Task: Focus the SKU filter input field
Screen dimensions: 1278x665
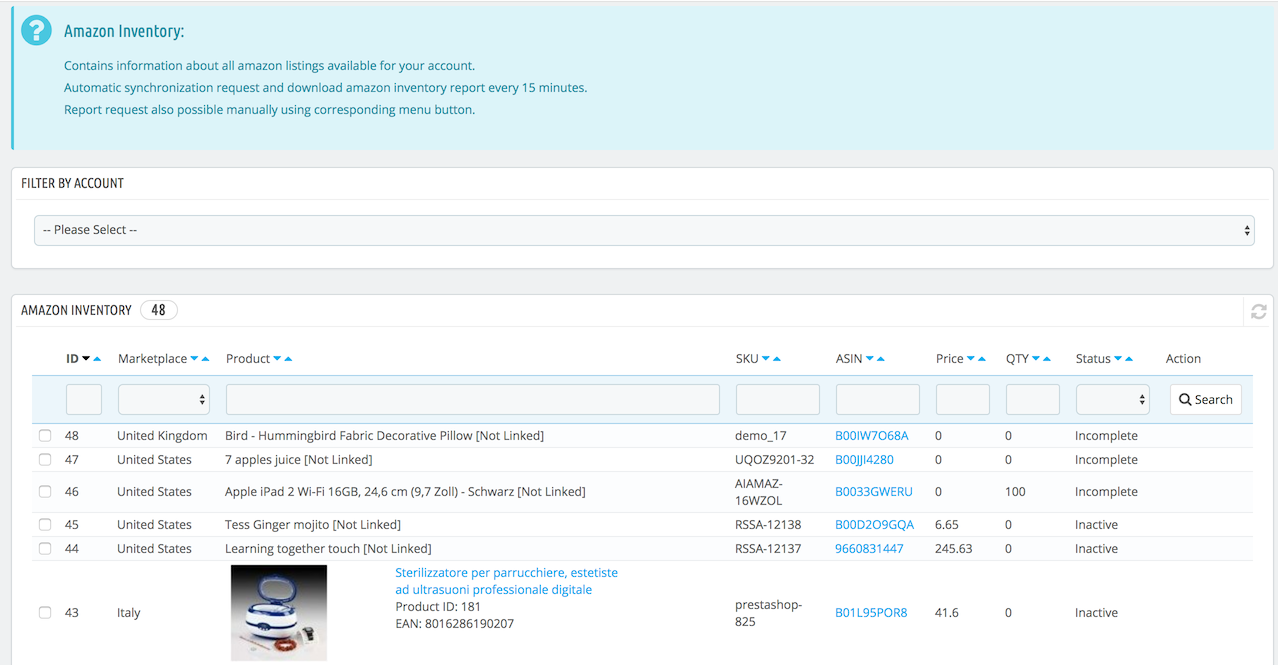Action: (778, 399)
